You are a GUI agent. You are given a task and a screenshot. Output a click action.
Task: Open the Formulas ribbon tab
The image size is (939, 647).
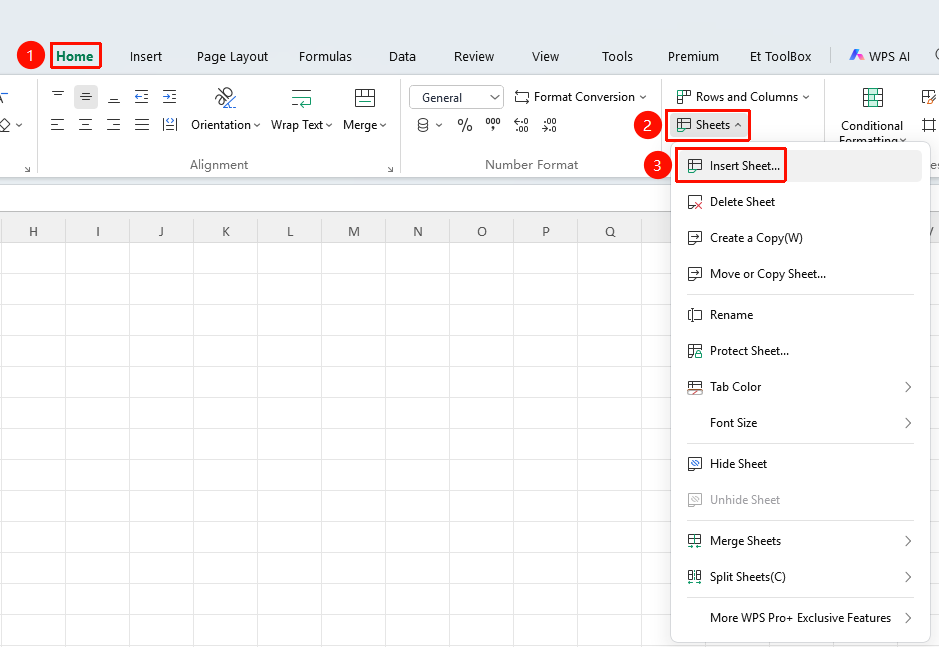click(x=325, y=56)
